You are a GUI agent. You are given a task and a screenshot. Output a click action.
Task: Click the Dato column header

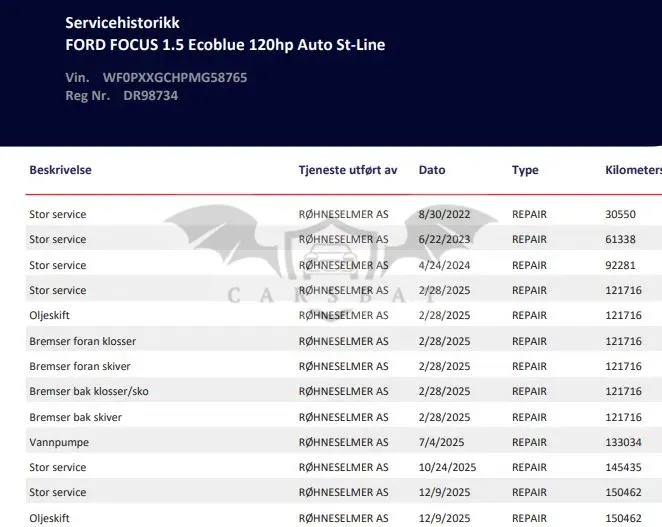[x=432, y=170]
